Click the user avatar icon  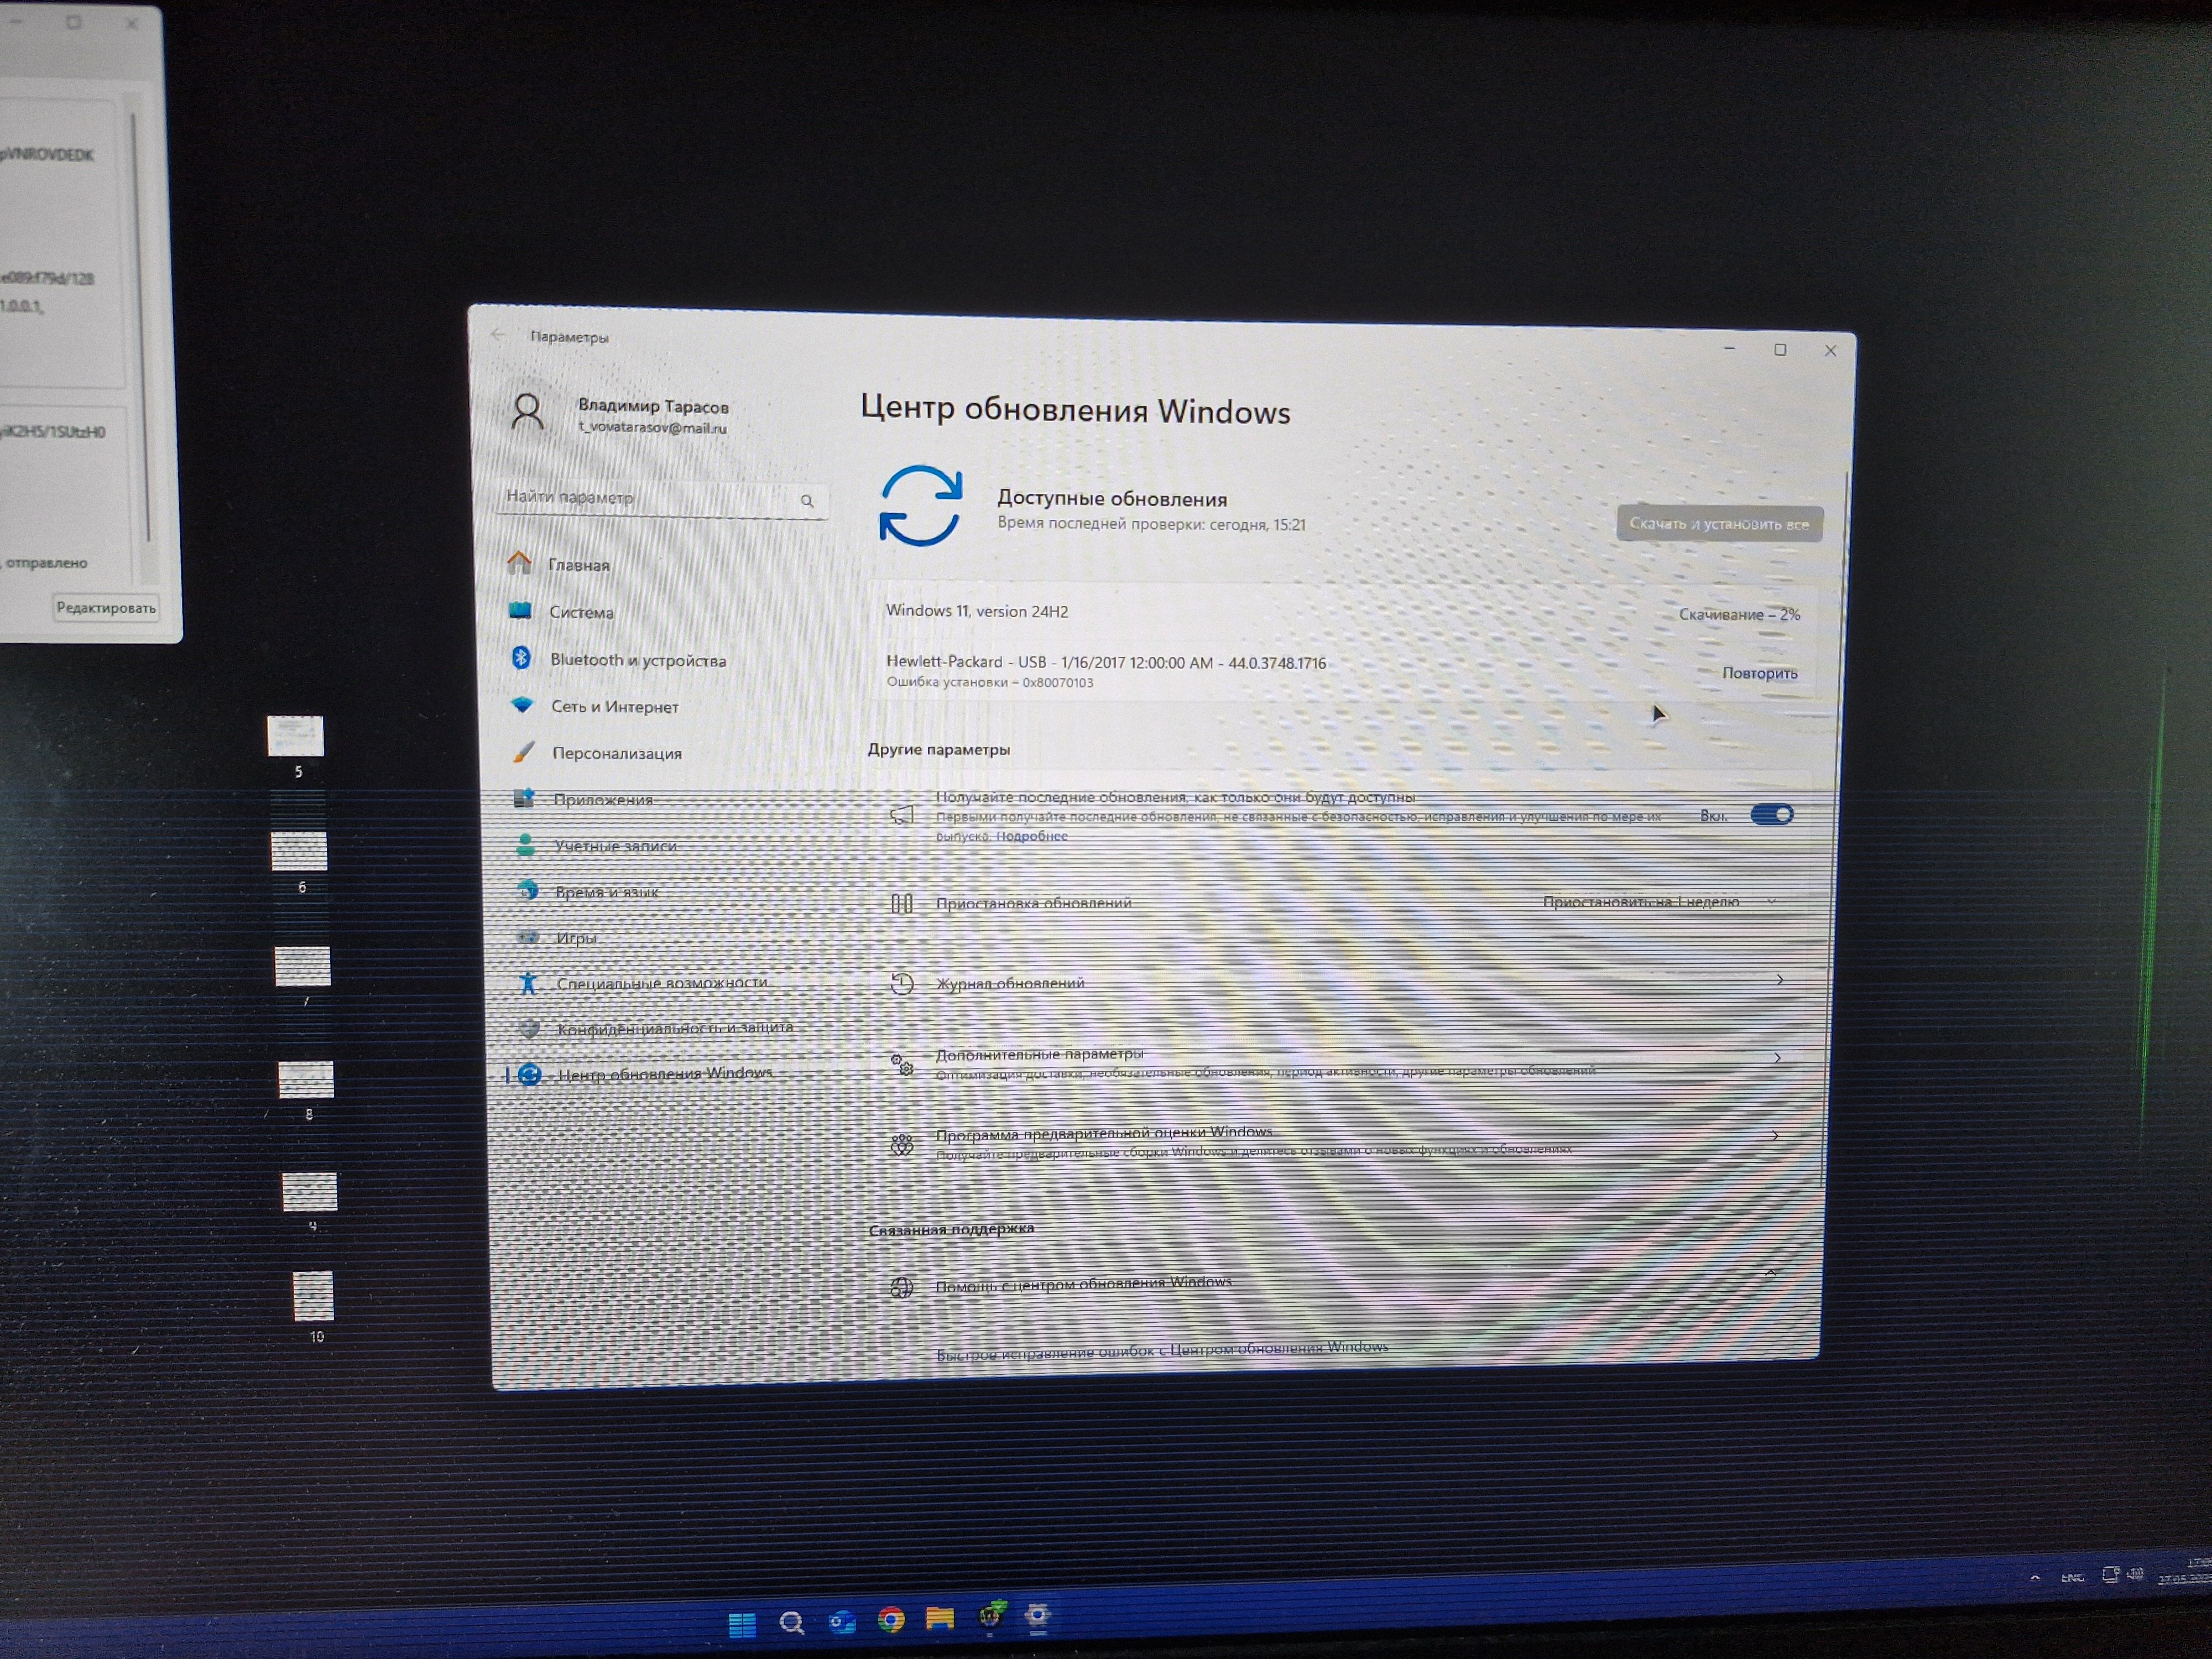(x=527, y=412)
